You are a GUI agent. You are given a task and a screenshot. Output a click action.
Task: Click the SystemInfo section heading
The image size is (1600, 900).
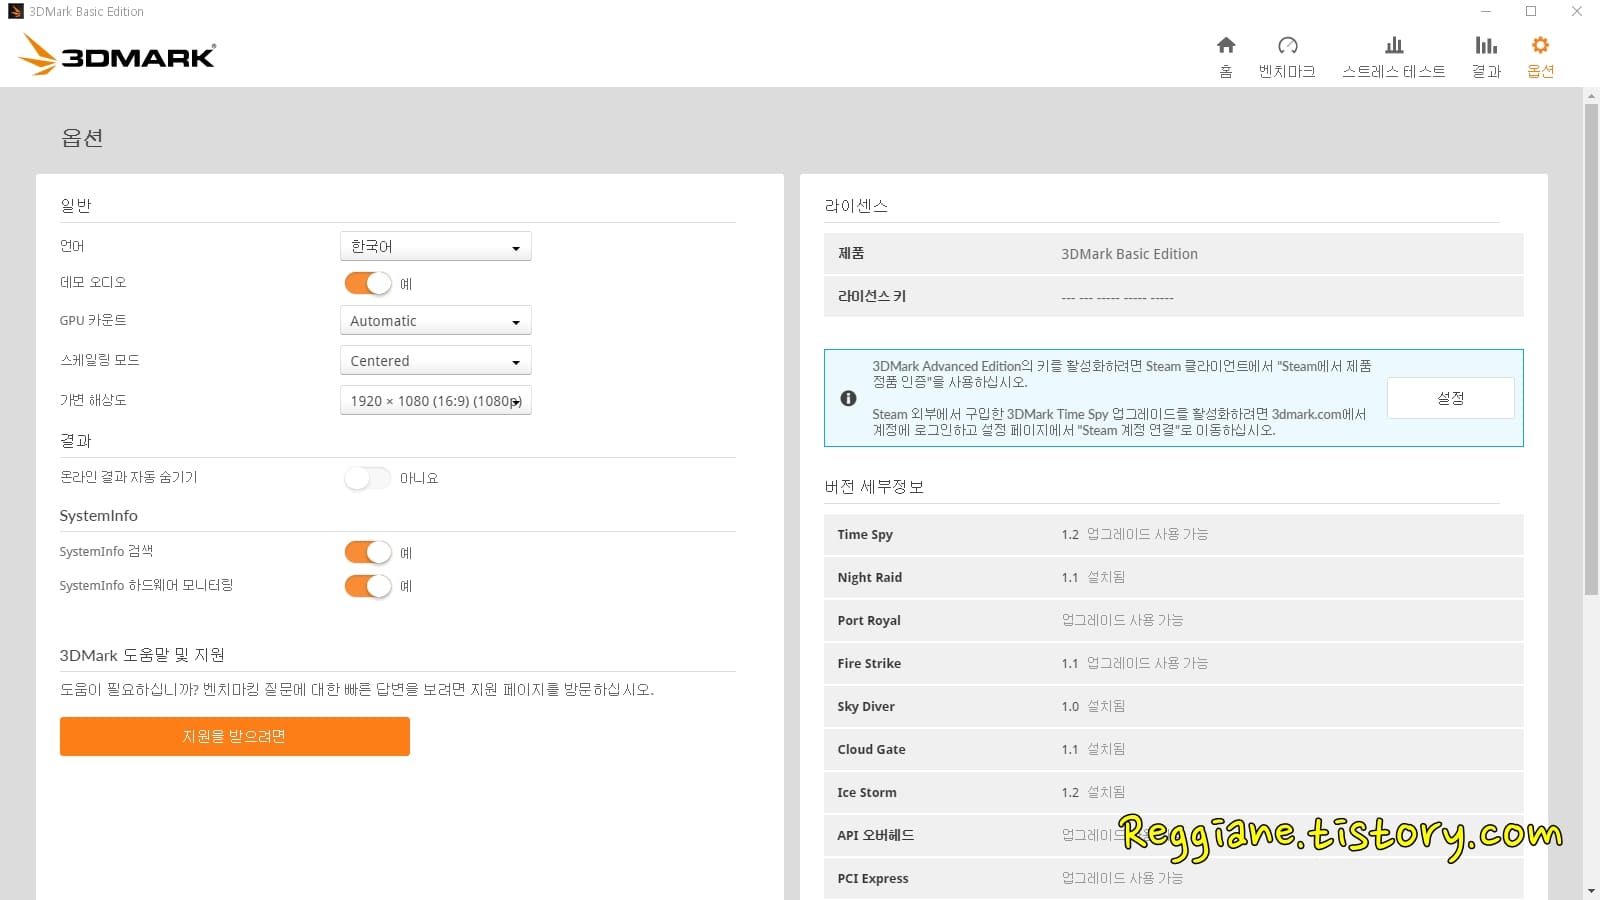tap(99, 516)
